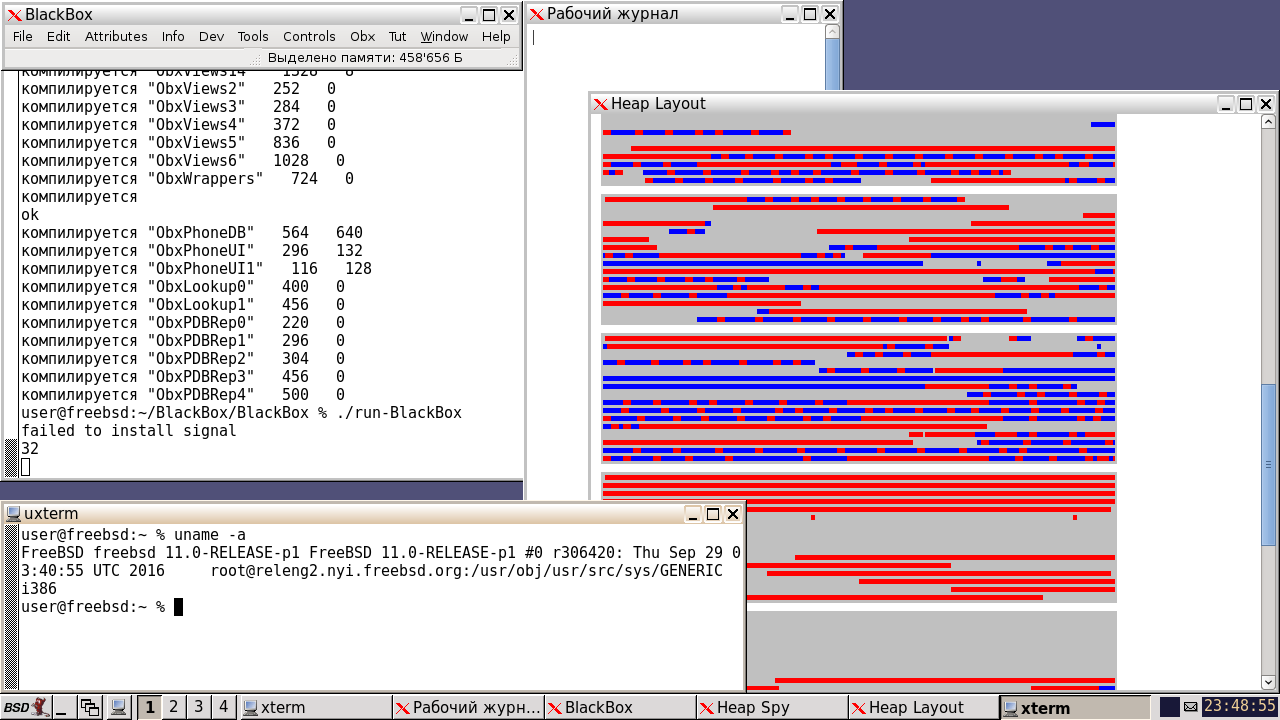This screenshot has height=720, width=1280.
Task: Click the show desktop icon in taskbar
Action: (62, 707)
